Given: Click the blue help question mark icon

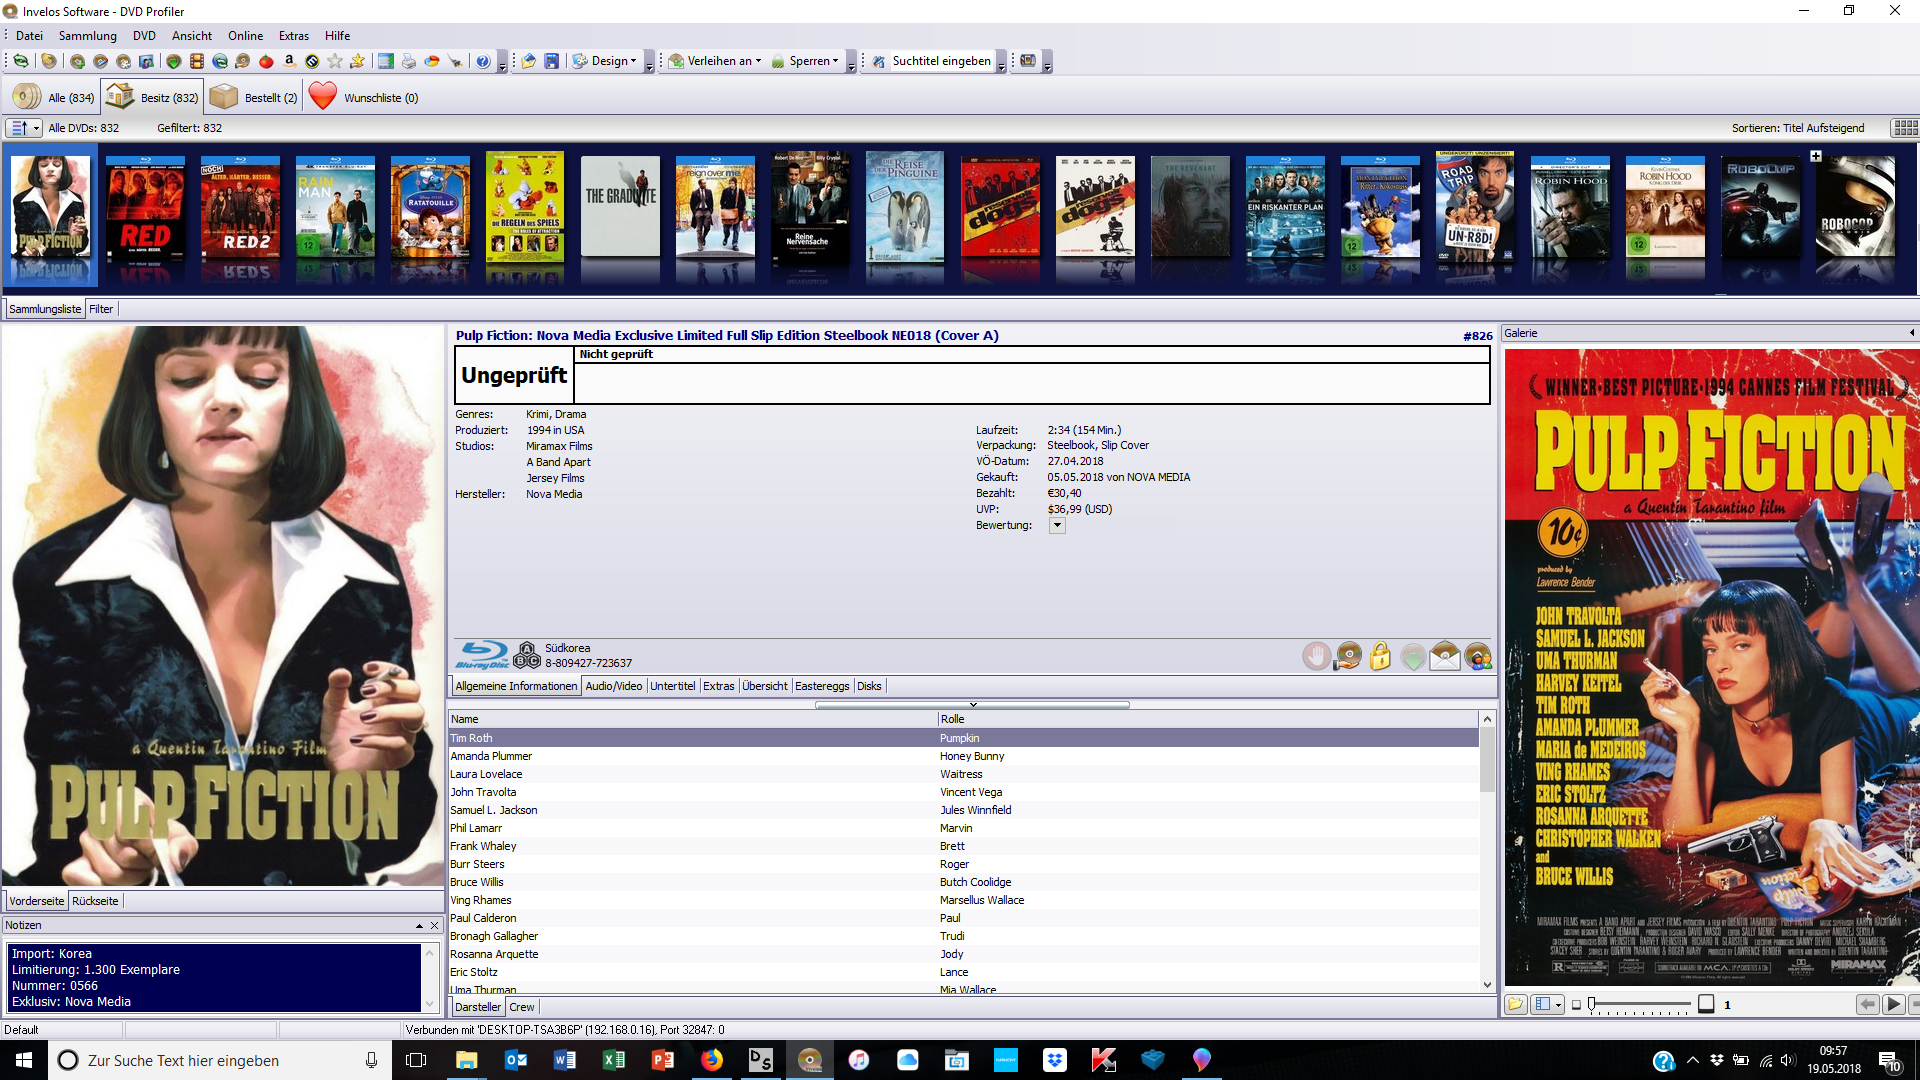Looking at the screenshot, I should 483,61.
